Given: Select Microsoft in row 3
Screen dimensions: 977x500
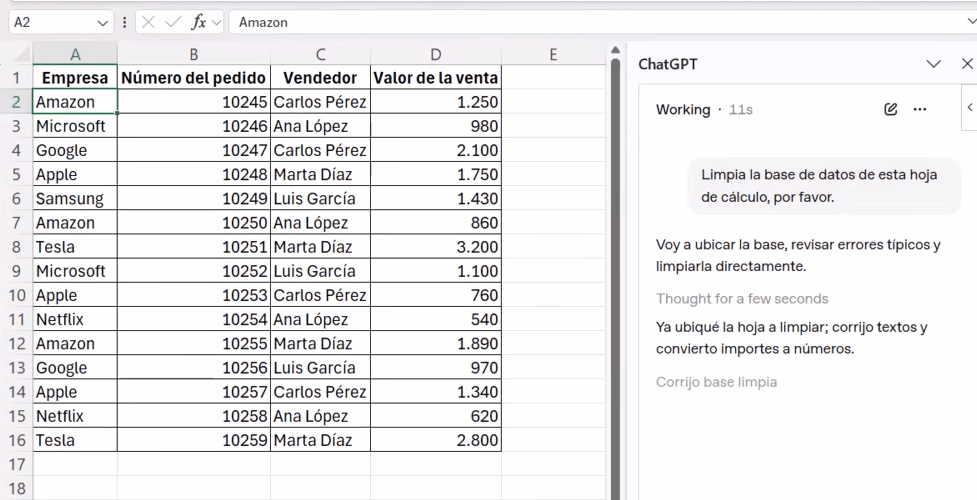Looking at the screenshot, I should 75,126.
